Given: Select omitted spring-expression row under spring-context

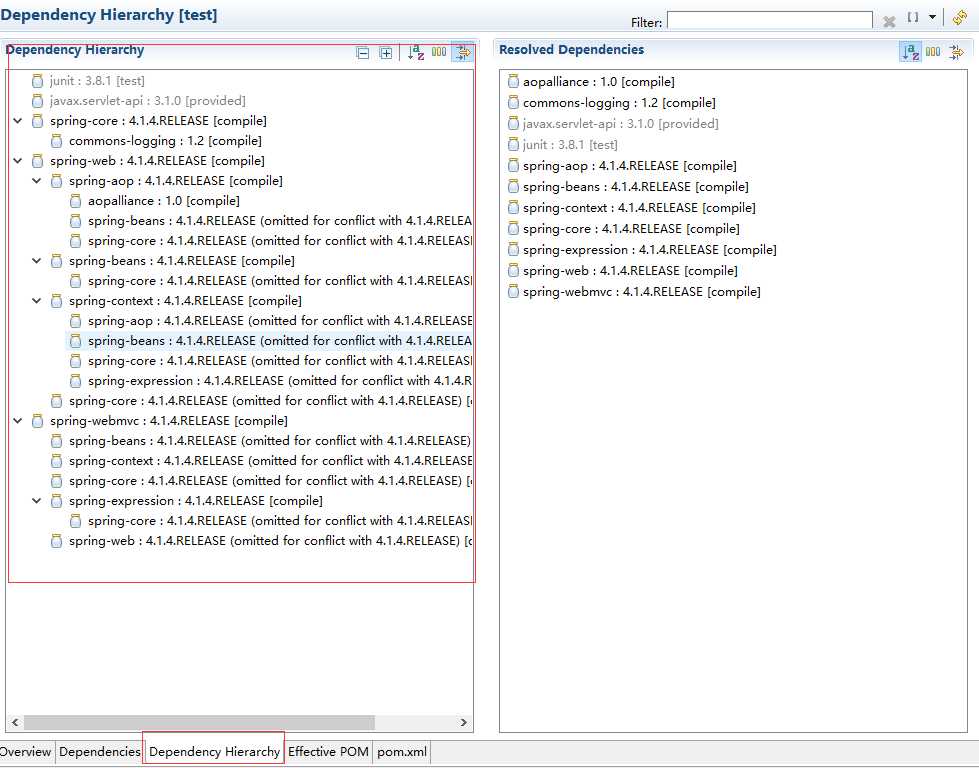Looking at the screenshot, I should pyautogui.click(x=280, y=380).
